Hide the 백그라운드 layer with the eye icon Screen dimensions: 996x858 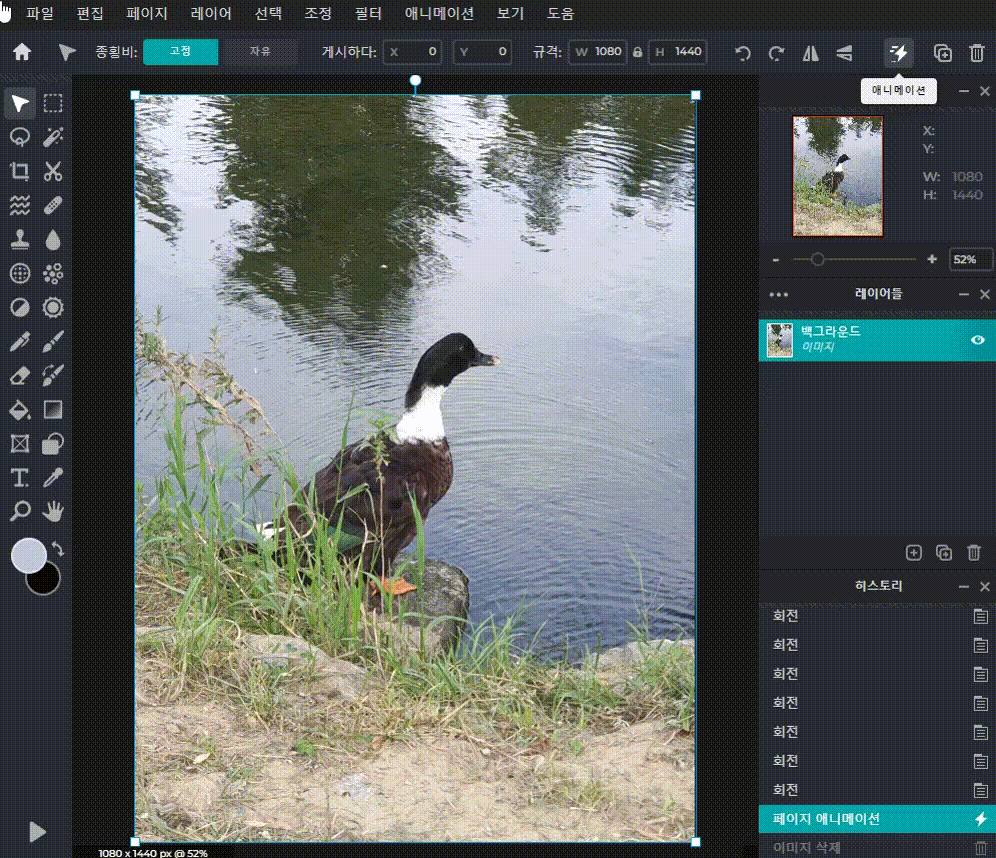(978, 340)
